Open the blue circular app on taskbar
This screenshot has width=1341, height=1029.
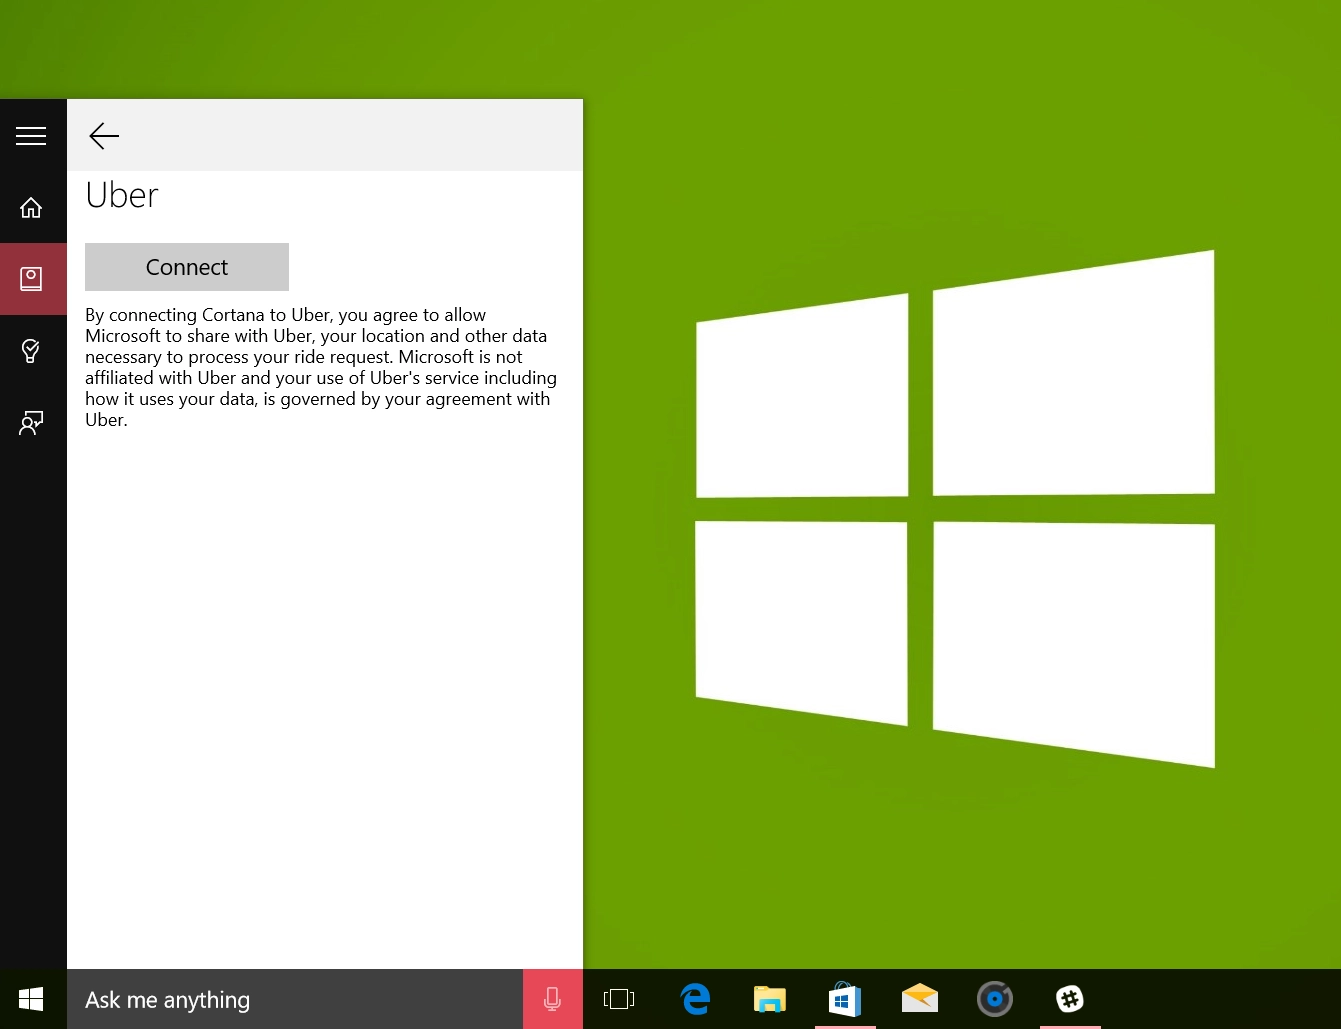coord(995,999)
